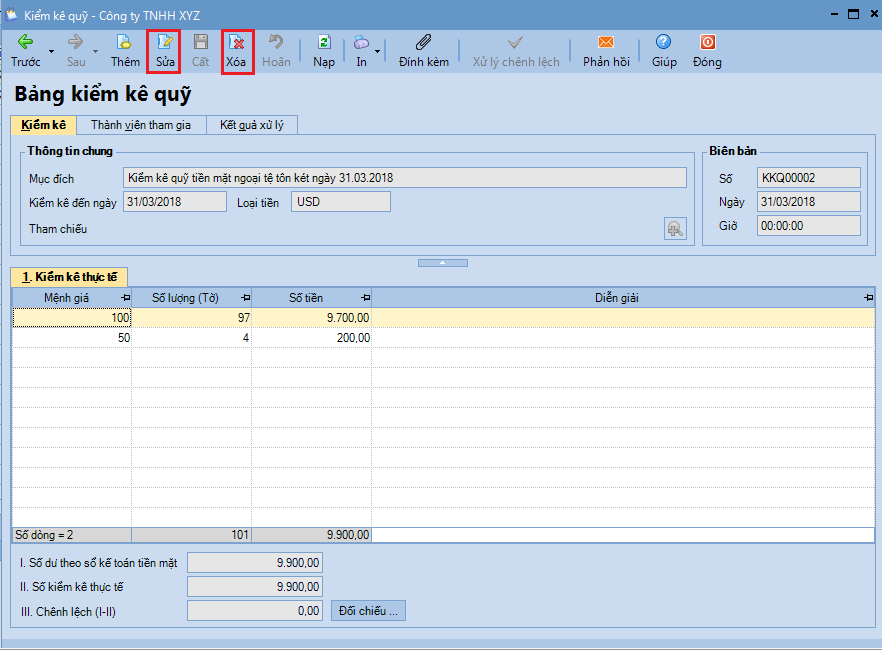Select the 1. Kiểm kê thực tế tab

[69, 277]
